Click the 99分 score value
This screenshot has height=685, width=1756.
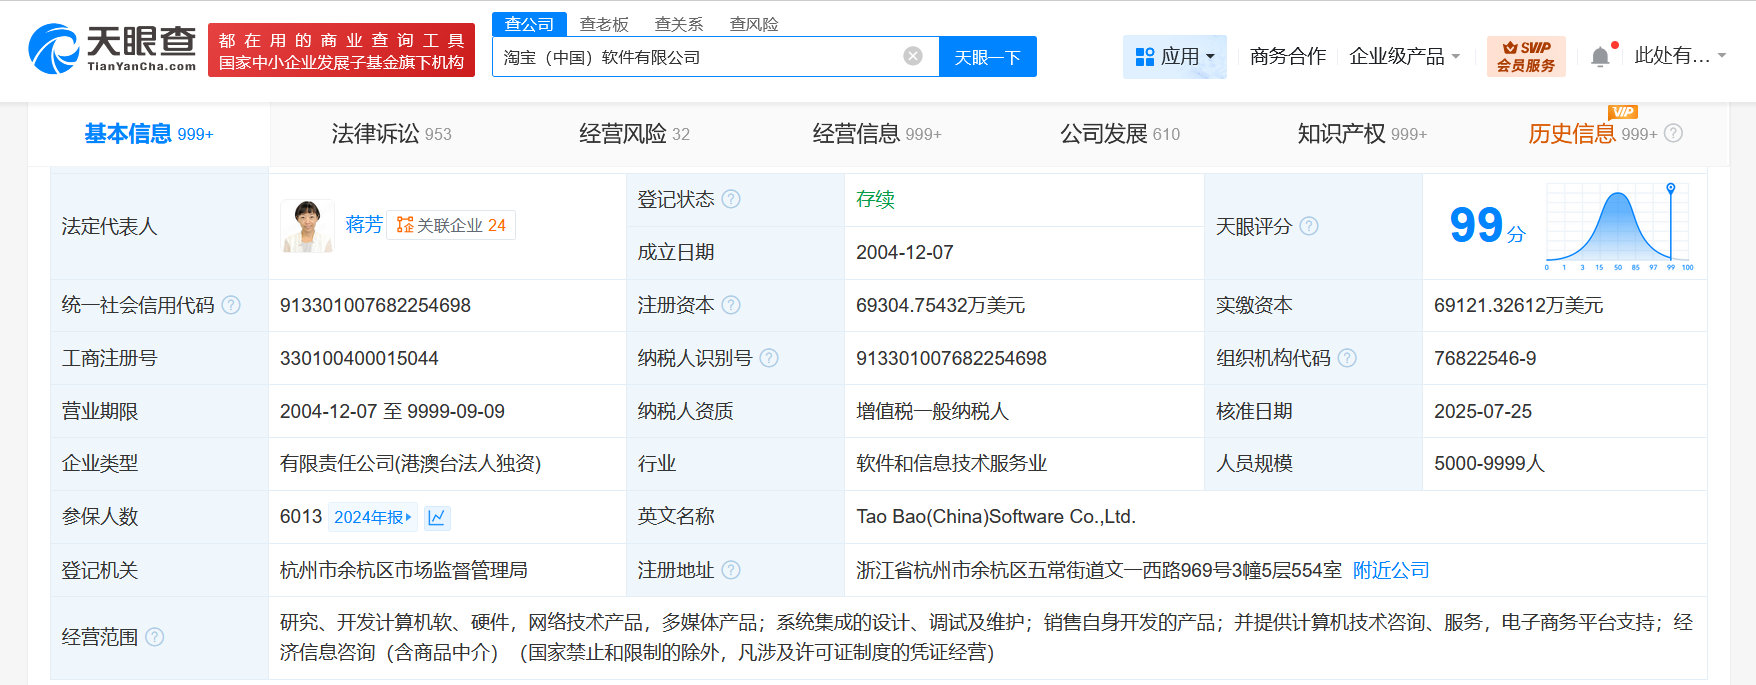click(x=1487, y=225)
